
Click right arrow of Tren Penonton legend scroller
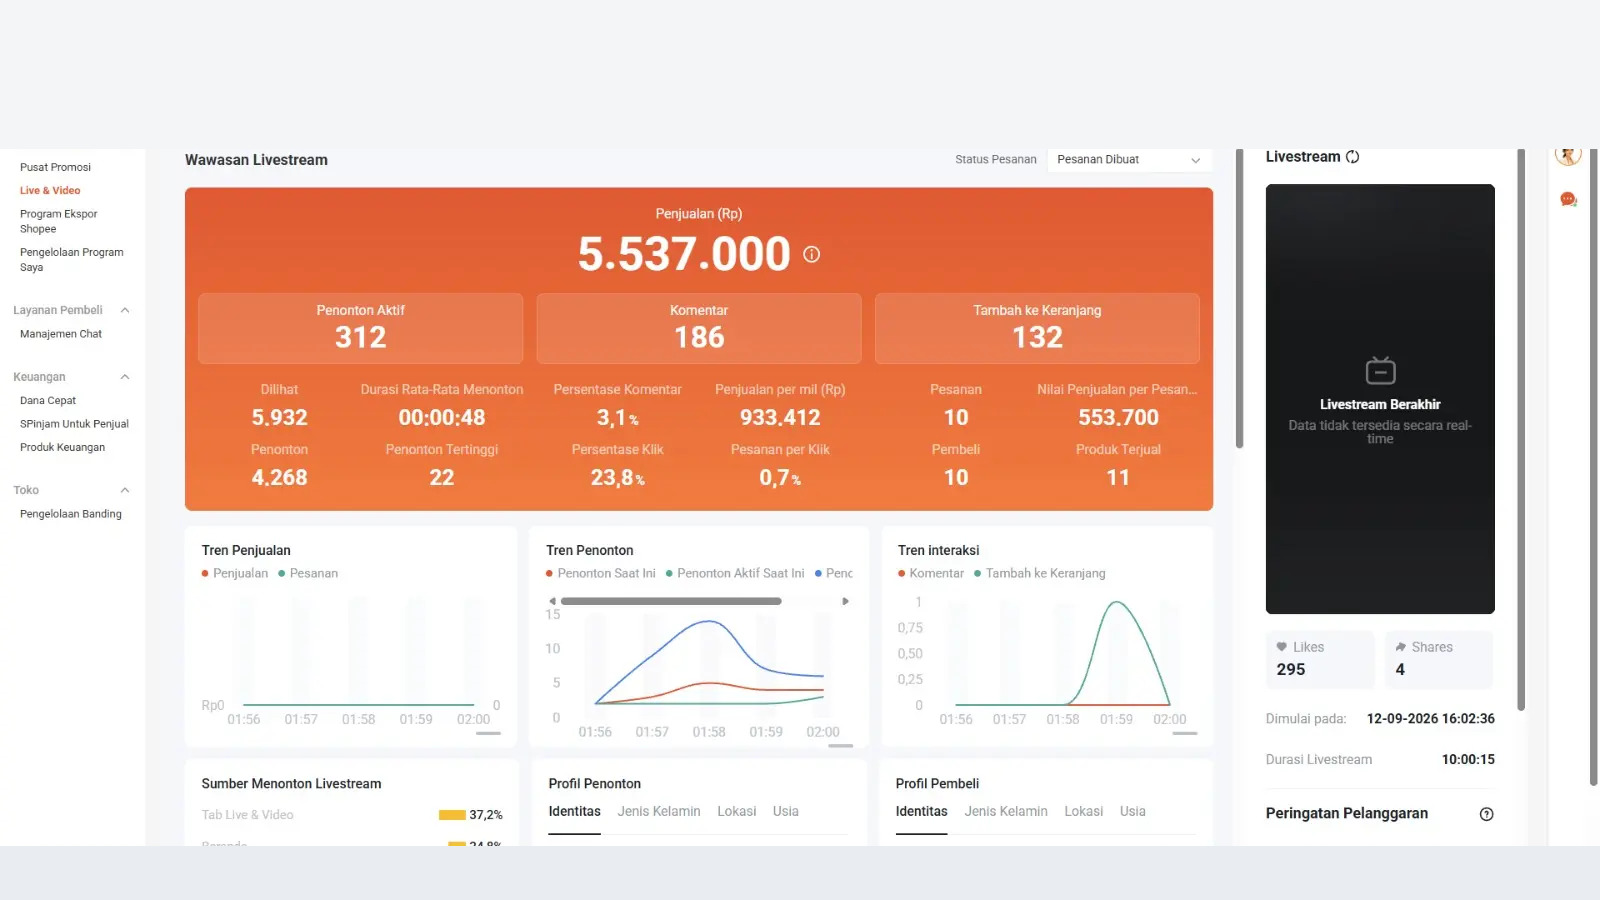pyautogui.click(x=845, y=601)
